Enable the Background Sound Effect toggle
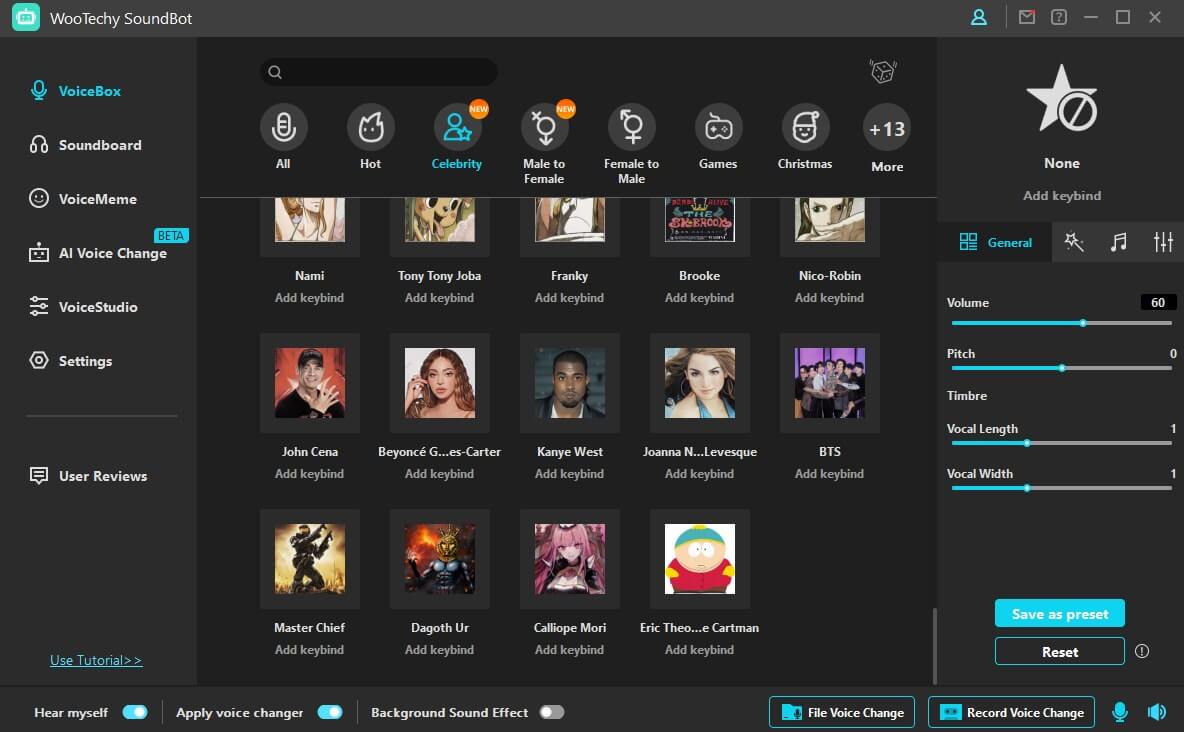The width and height of the screenshot is (1184, 732). [x=551, y=712]
